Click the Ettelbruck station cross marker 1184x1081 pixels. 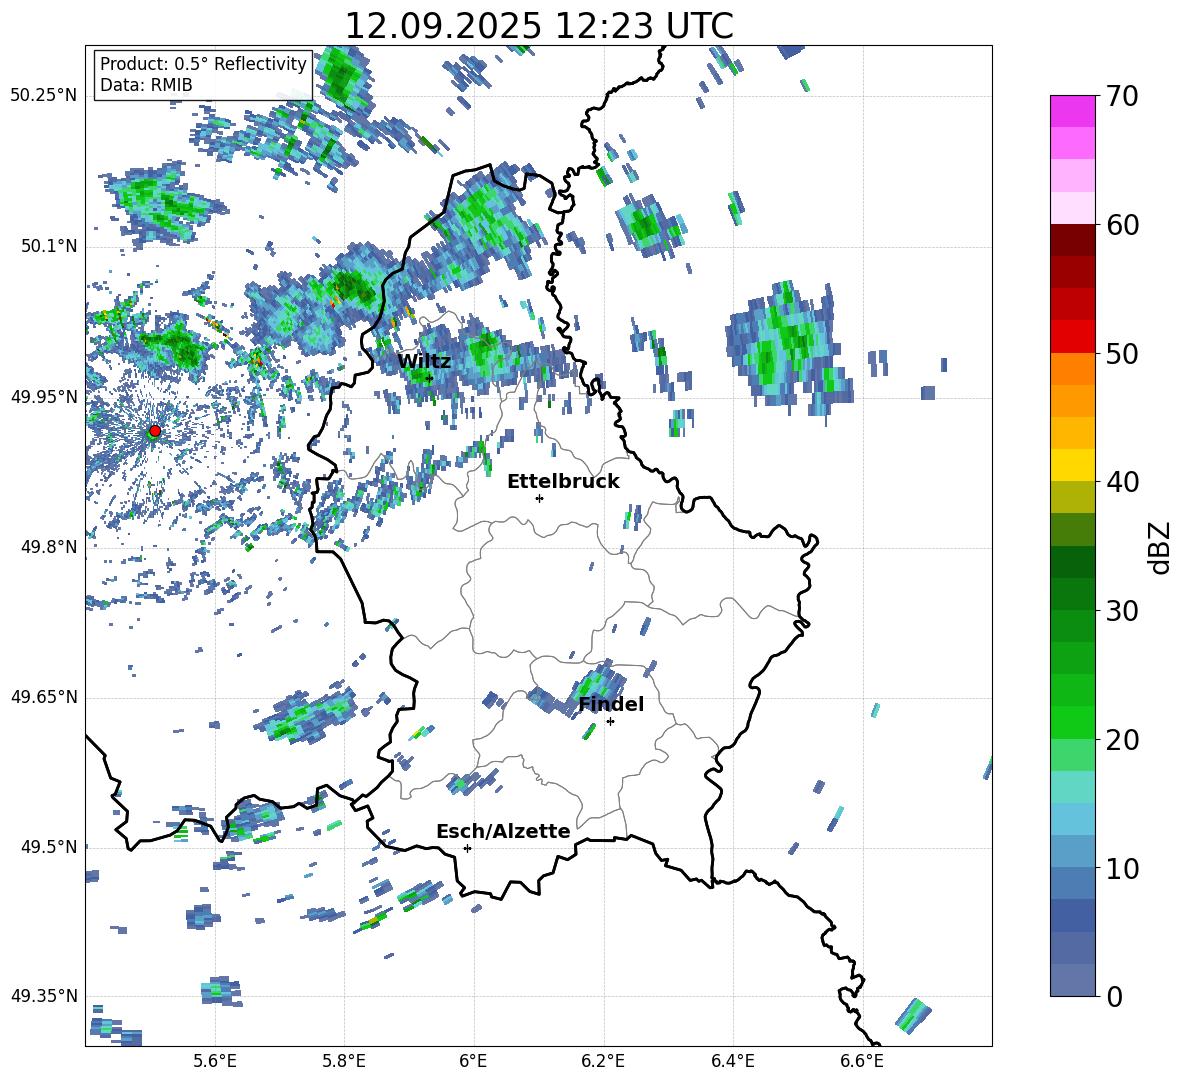[x=539, y=498]
